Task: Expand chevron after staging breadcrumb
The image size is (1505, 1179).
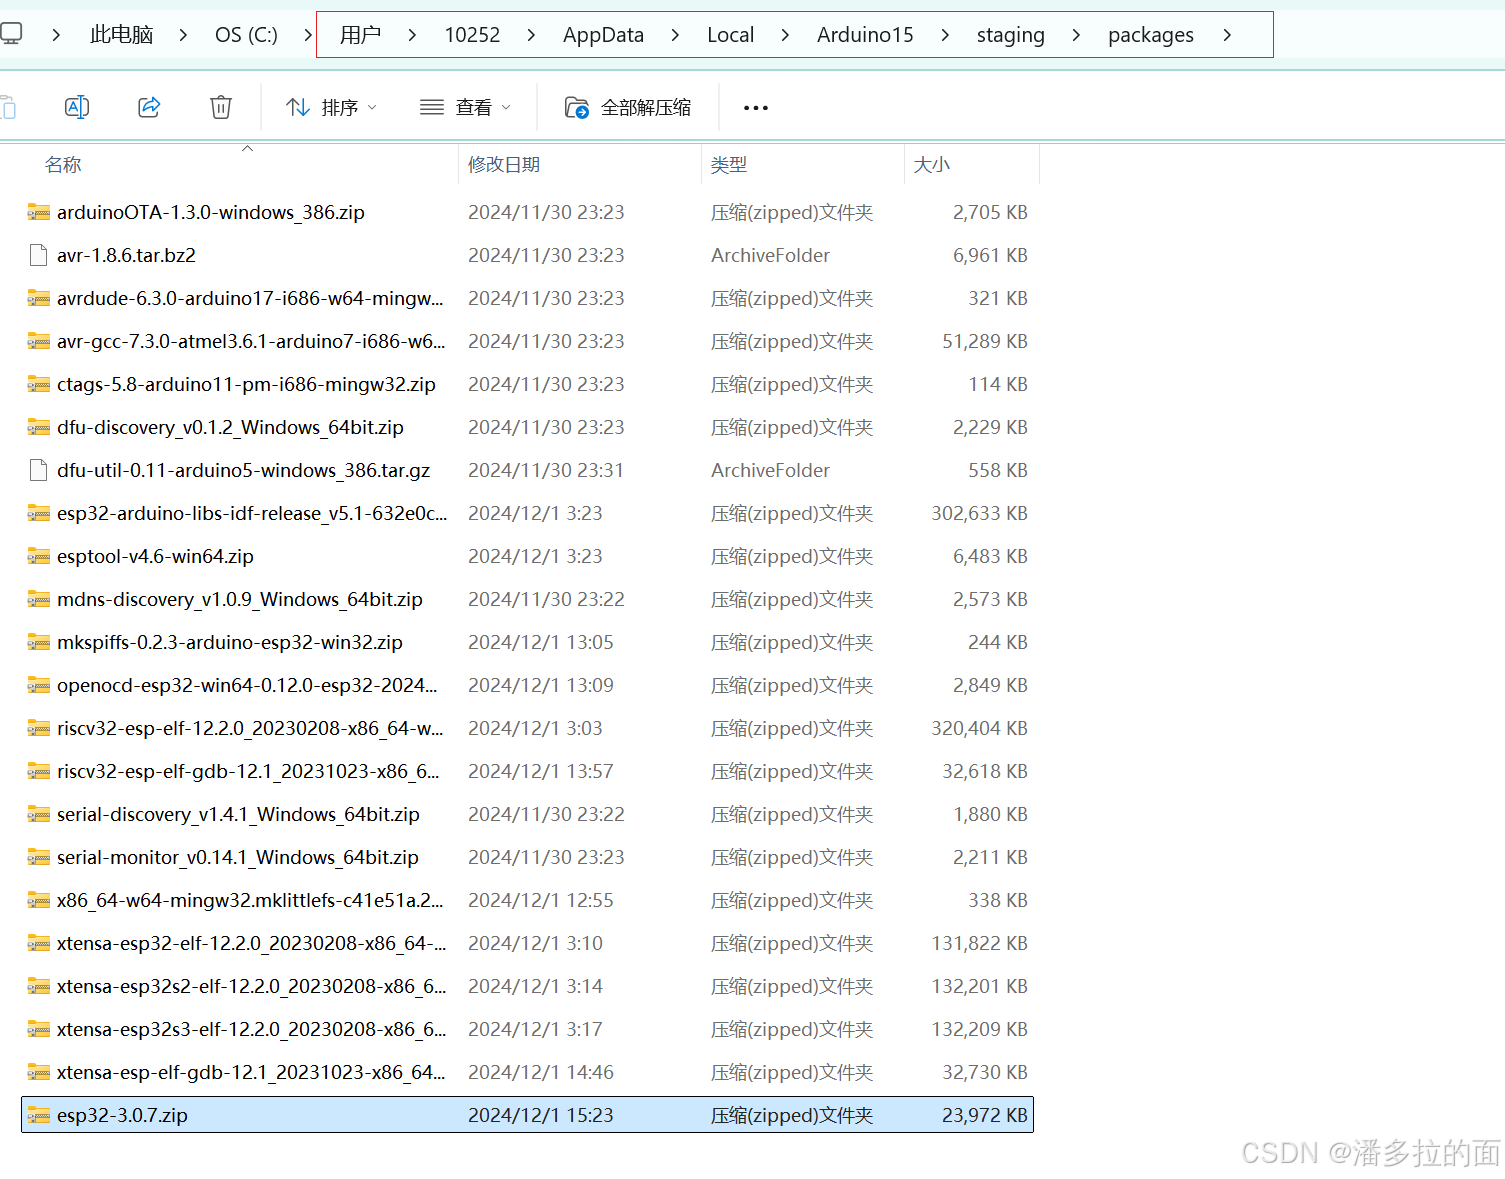Action: [1076, 35]
